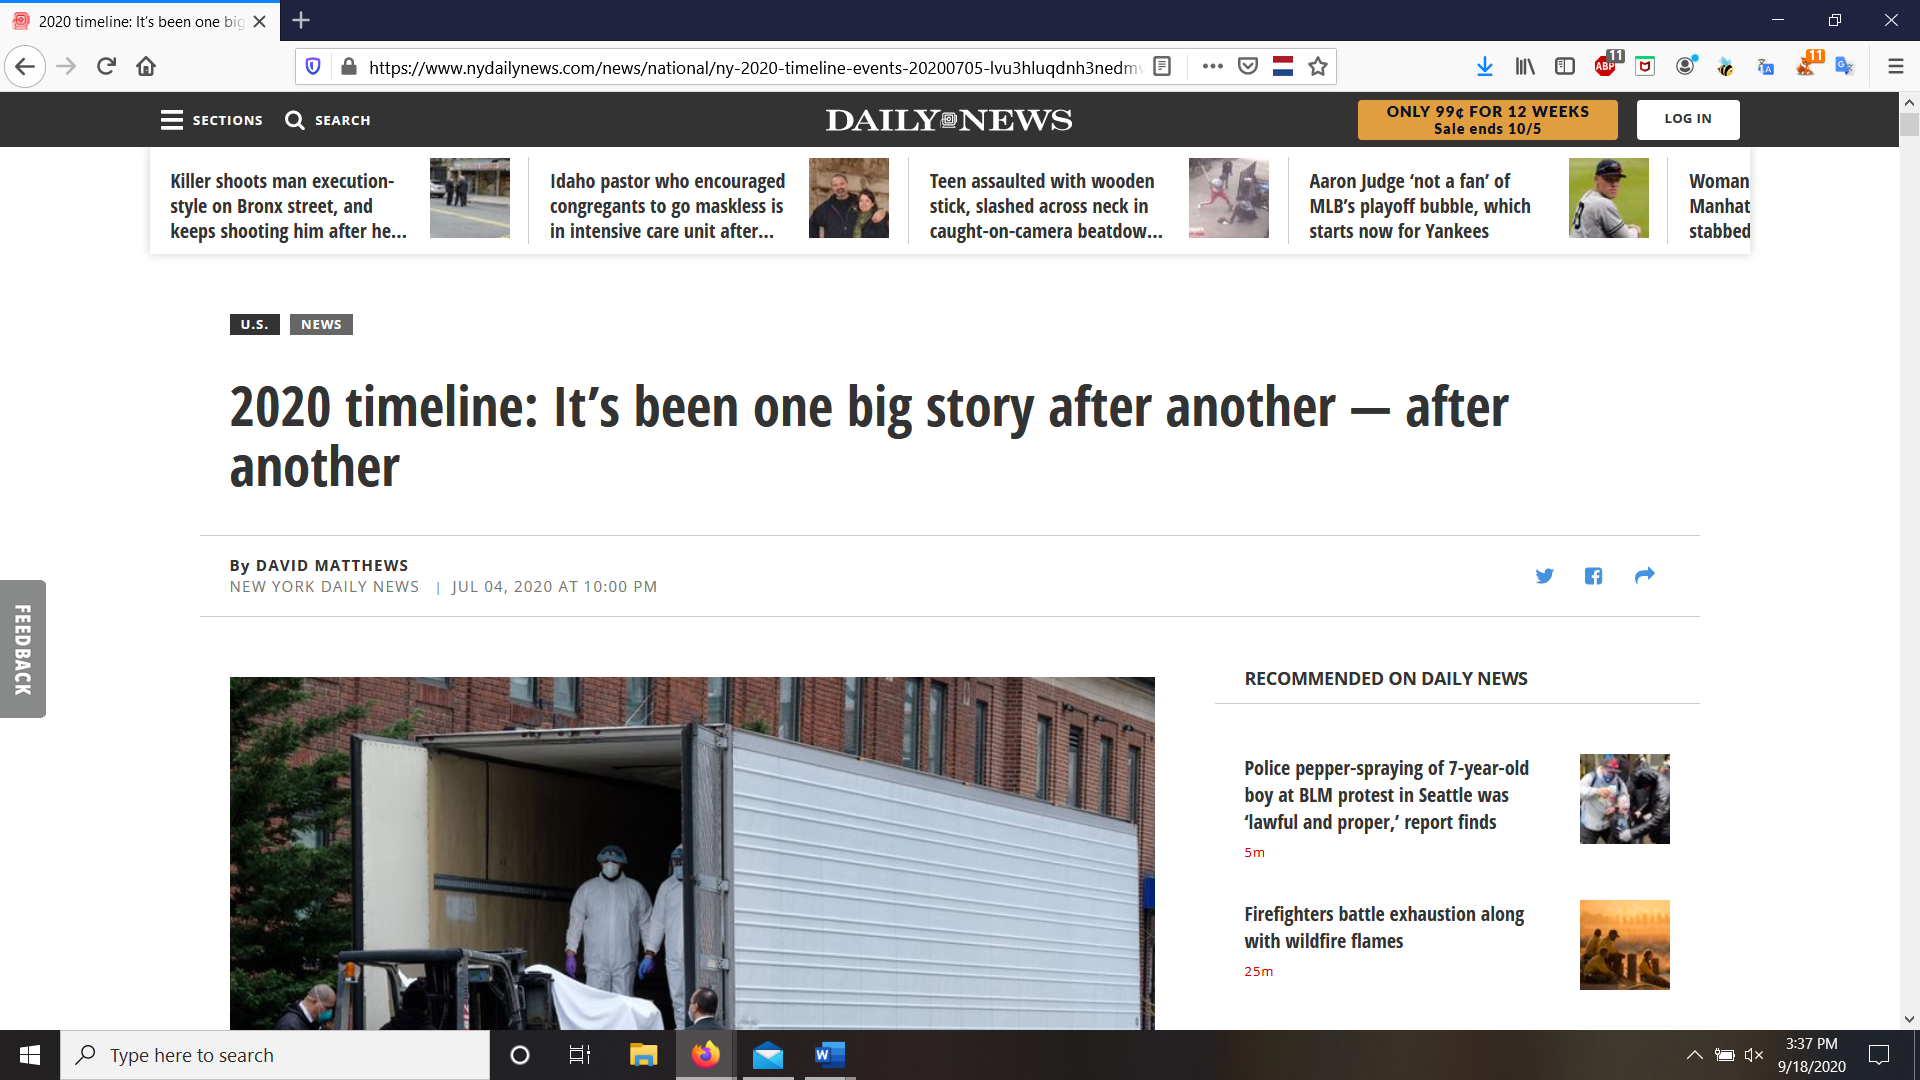Share article on Facebook

pos(1593,576)
